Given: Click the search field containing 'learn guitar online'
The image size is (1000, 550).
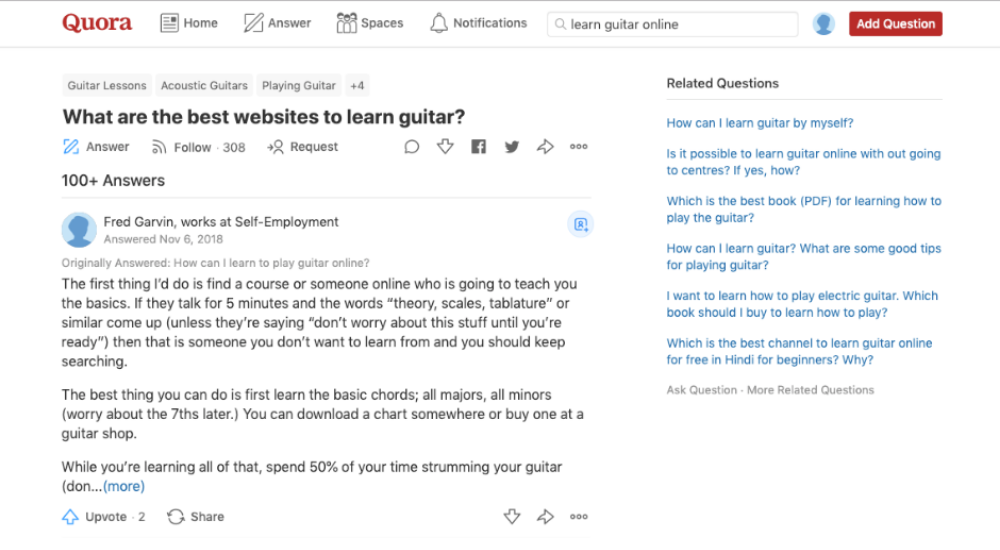Looking at the screenshot, I should click(x=672, y=24).
